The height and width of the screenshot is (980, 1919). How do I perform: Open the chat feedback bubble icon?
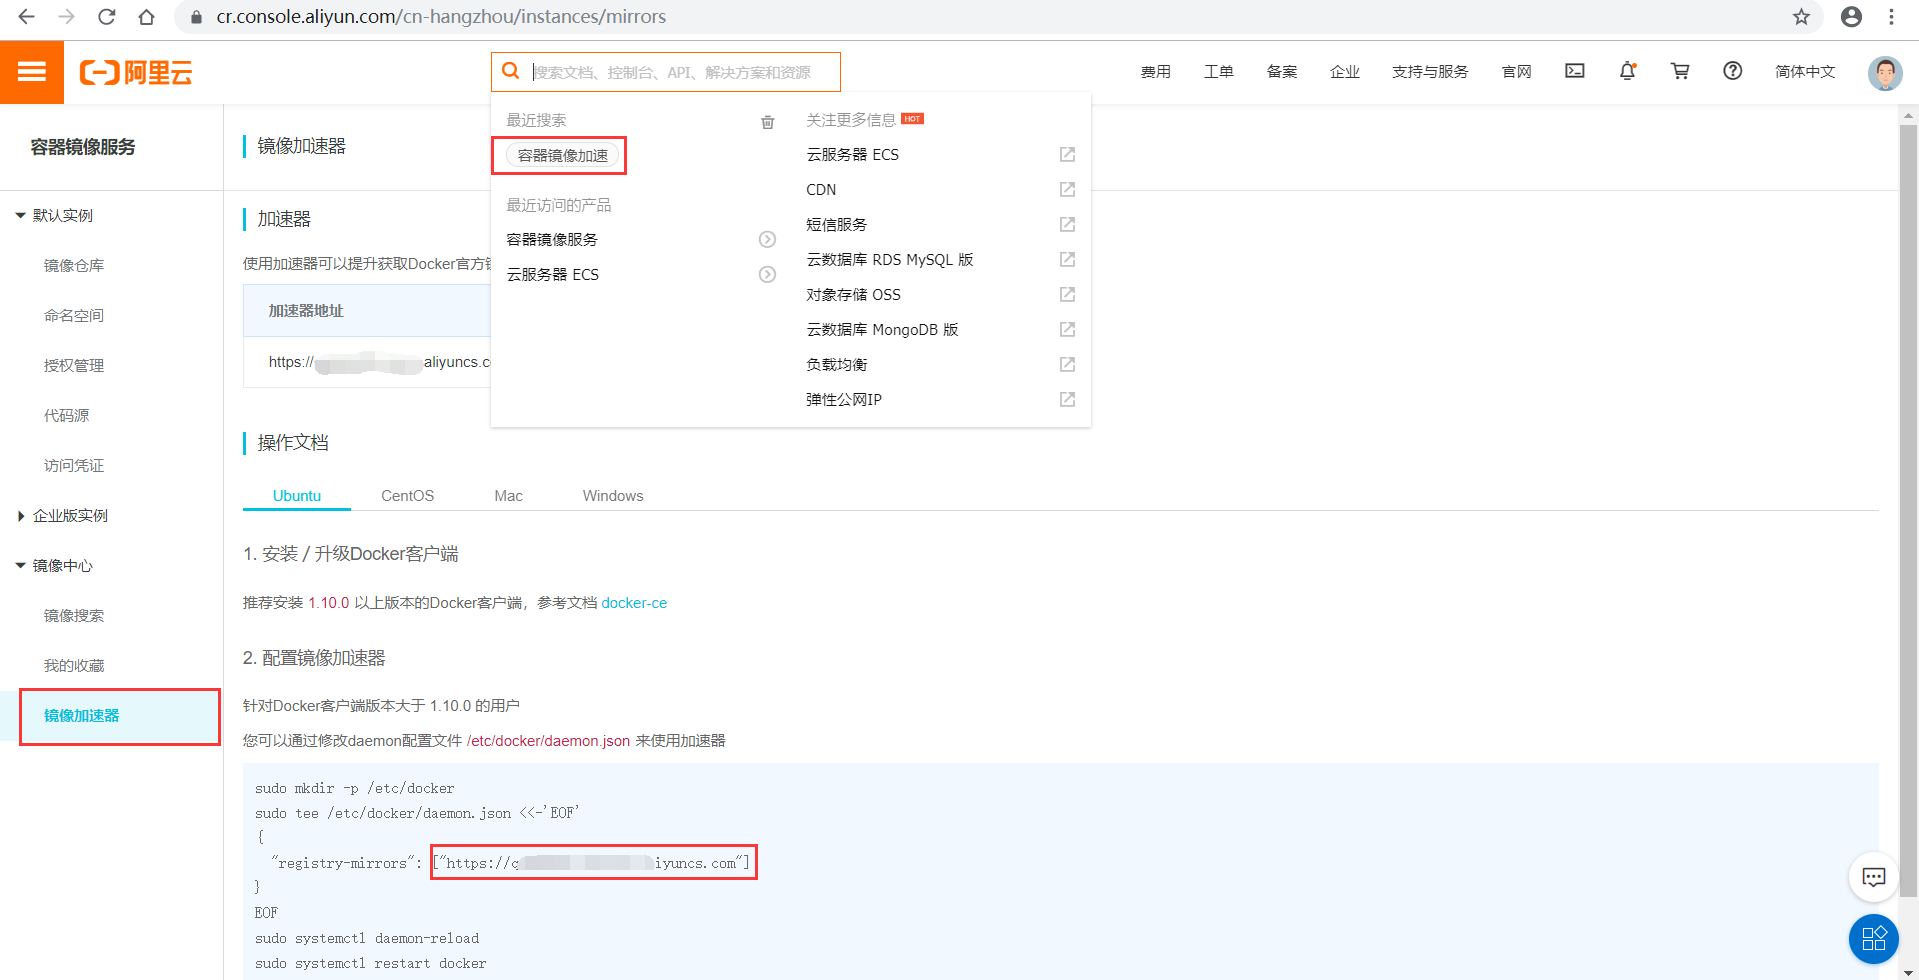click(x=1874, y=877)
